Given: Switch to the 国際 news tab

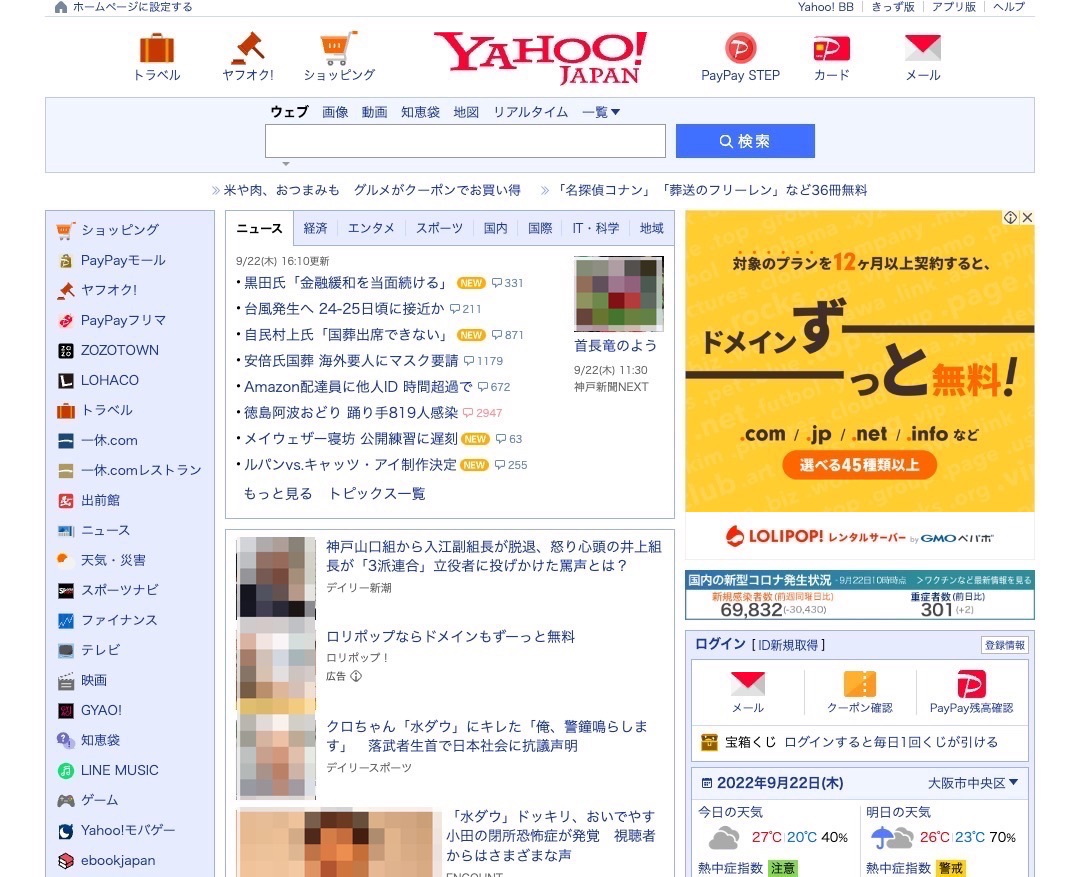Looking at the screenshot, I should click(x=540, y=228).
